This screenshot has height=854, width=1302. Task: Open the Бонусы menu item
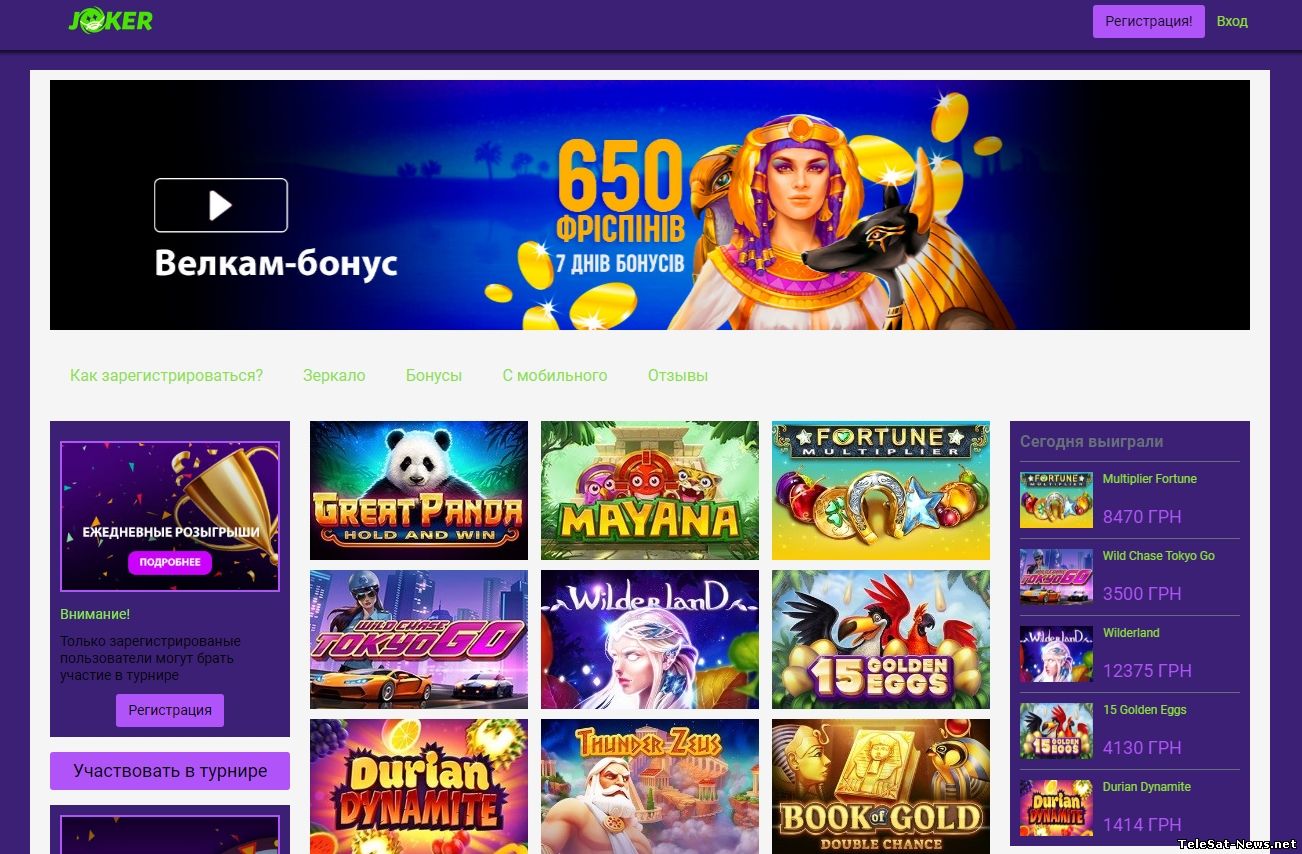coord(434,376)
